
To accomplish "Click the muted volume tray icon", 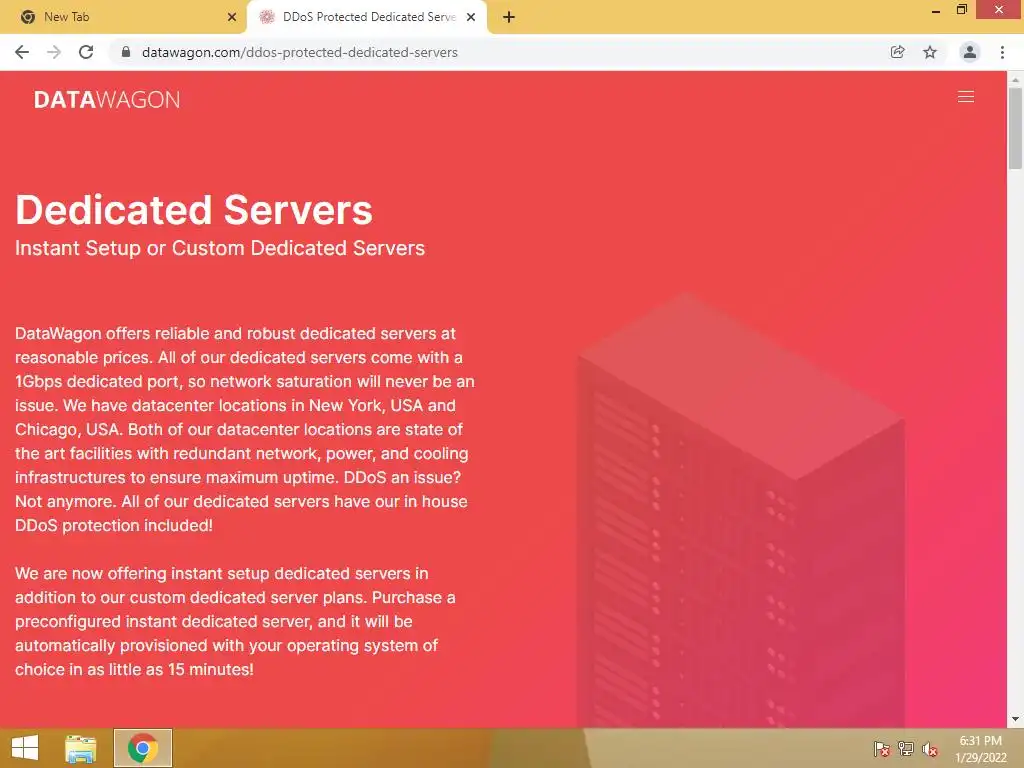I will click(x=930, y=749).
